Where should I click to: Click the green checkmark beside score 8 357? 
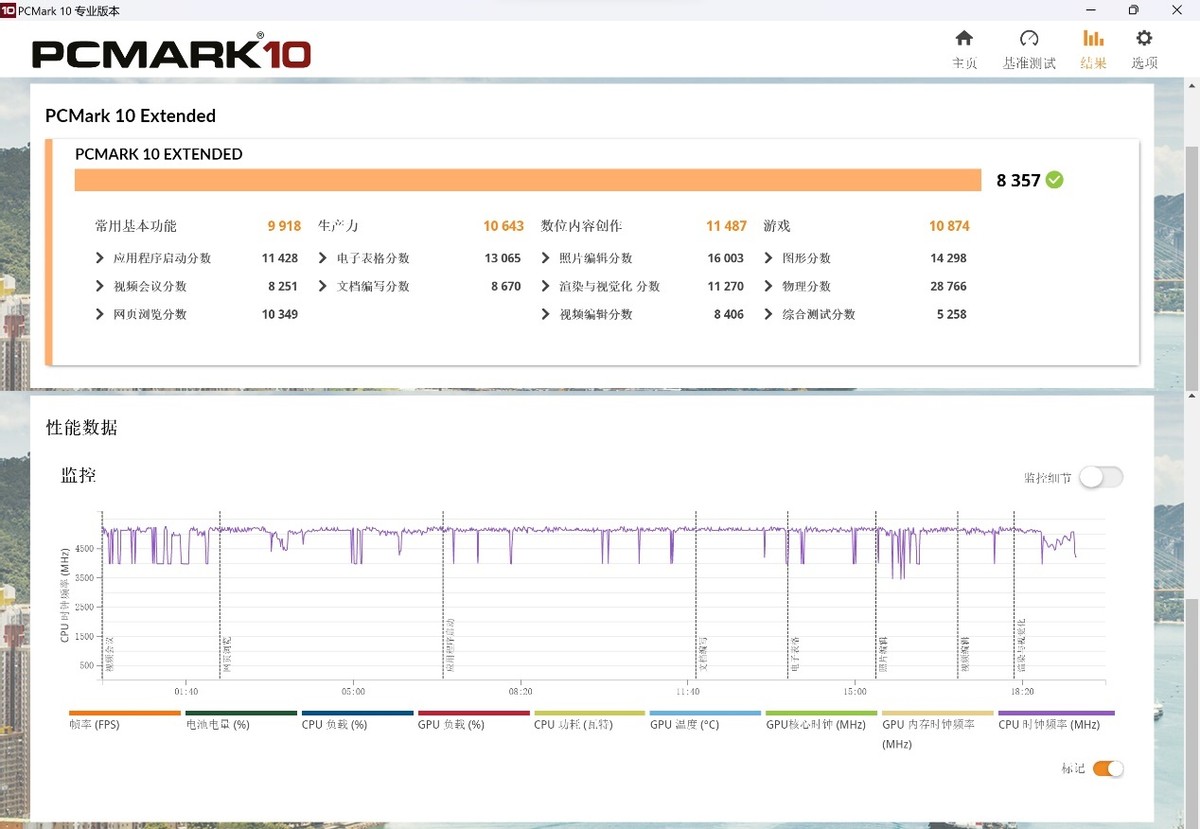coord(1054,180)
